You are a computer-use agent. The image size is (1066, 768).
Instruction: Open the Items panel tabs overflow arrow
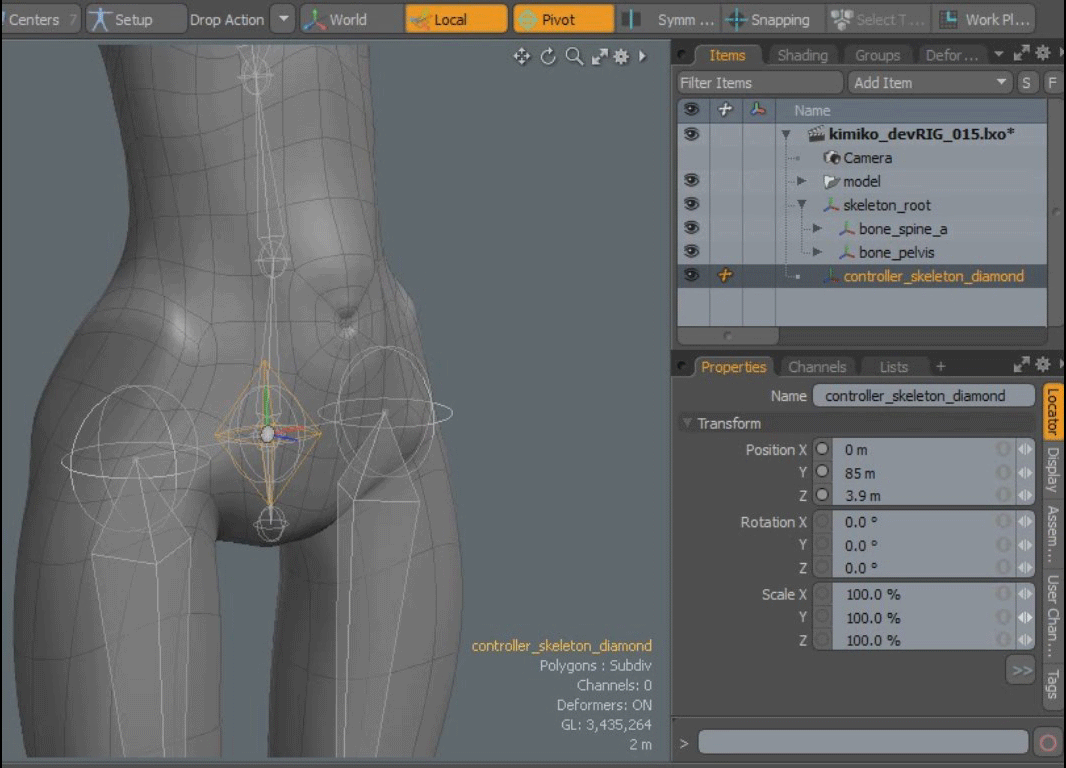(999, 54)
